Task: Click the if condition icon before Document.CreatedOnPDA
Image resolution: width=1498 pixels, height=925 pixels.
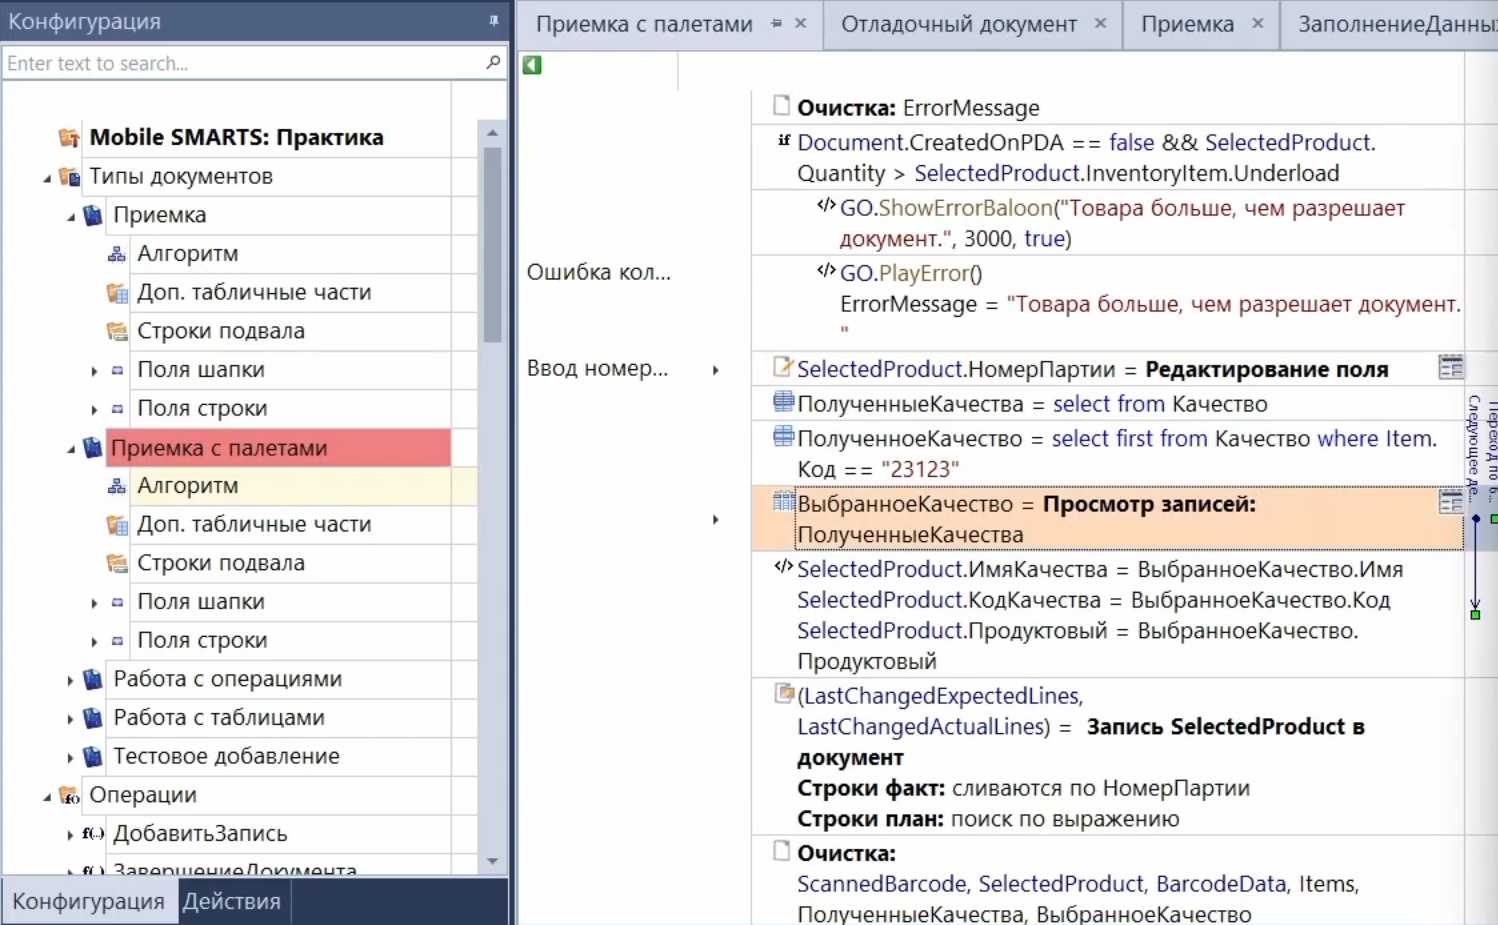Action: click(784, 140)
